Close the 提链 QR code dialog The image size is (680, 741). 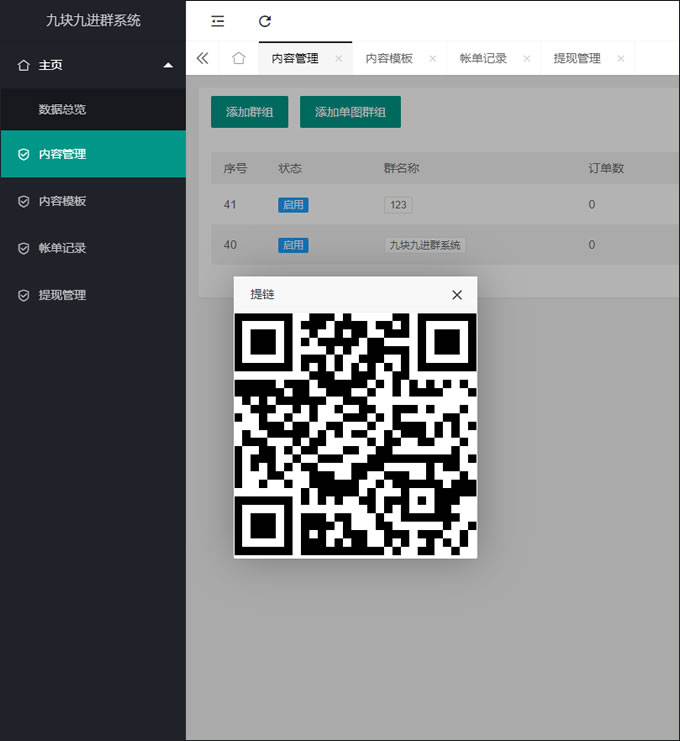click(x=457, y=295)
